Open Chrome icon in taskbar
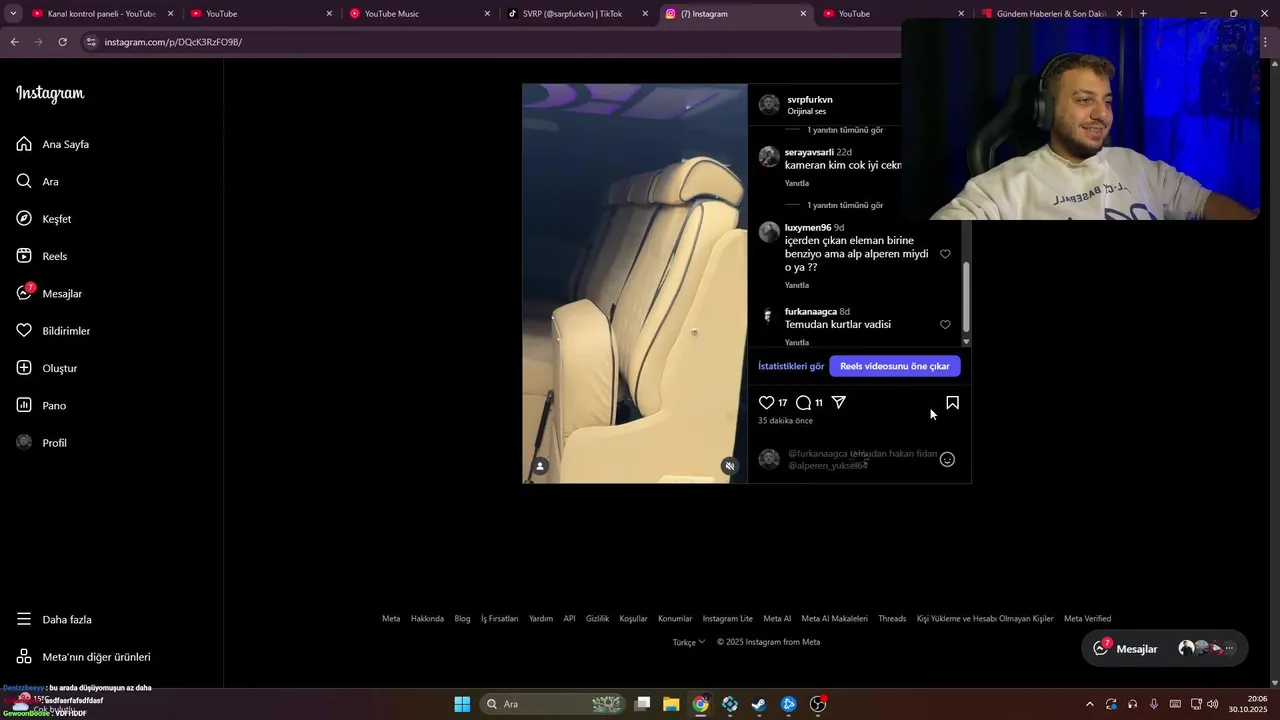The image size is (1280, 720). pos(701,704)
